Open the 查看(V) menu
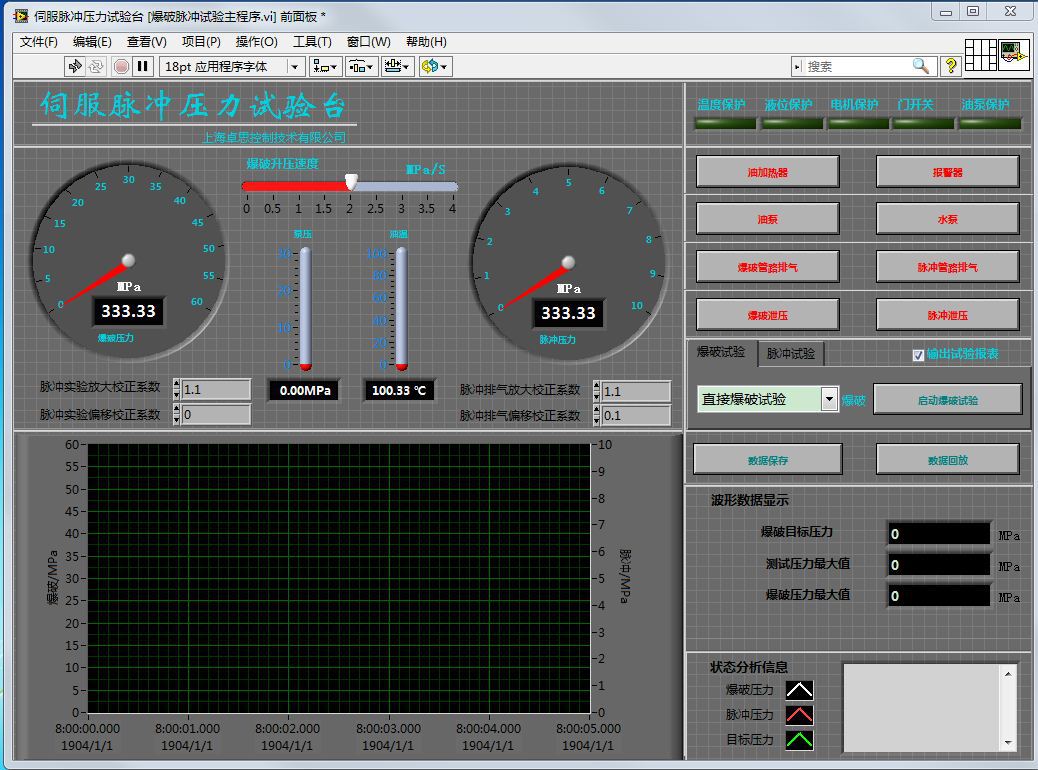This screenshot has width=1038, height=770. (x=146, y=42)
